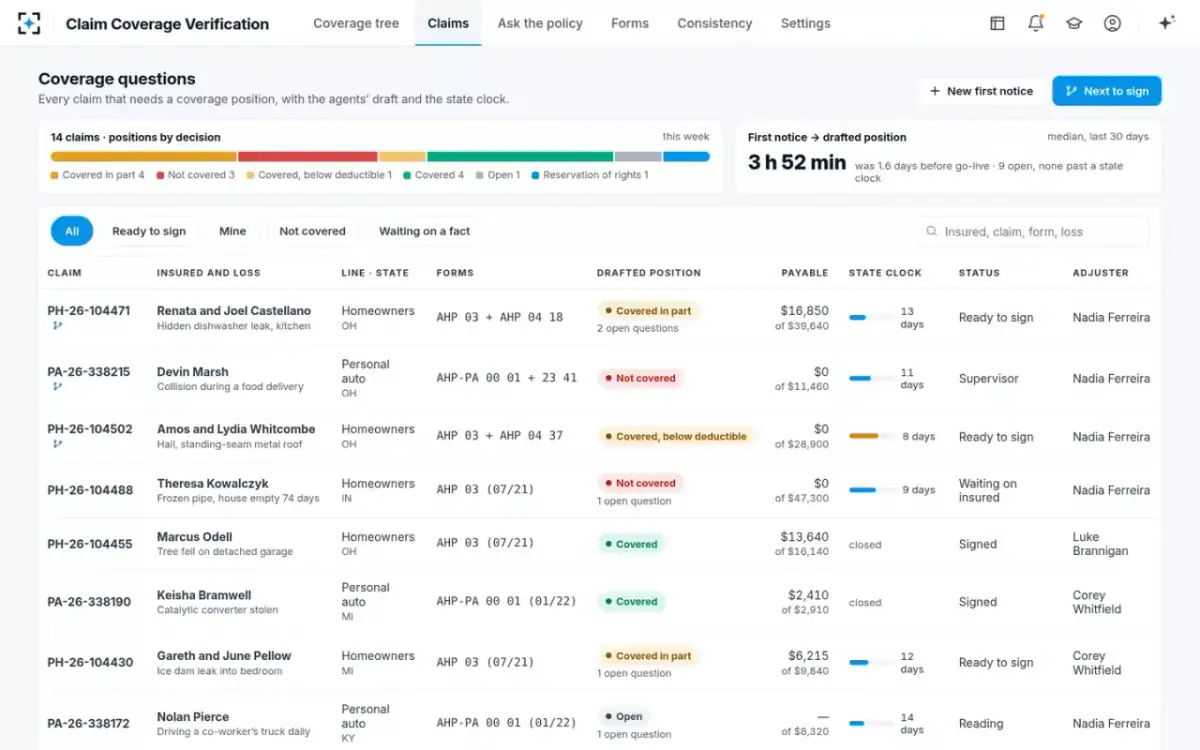Filter by Not covered chip
This screenshot has height=750, width=1200.
[312, 231]
